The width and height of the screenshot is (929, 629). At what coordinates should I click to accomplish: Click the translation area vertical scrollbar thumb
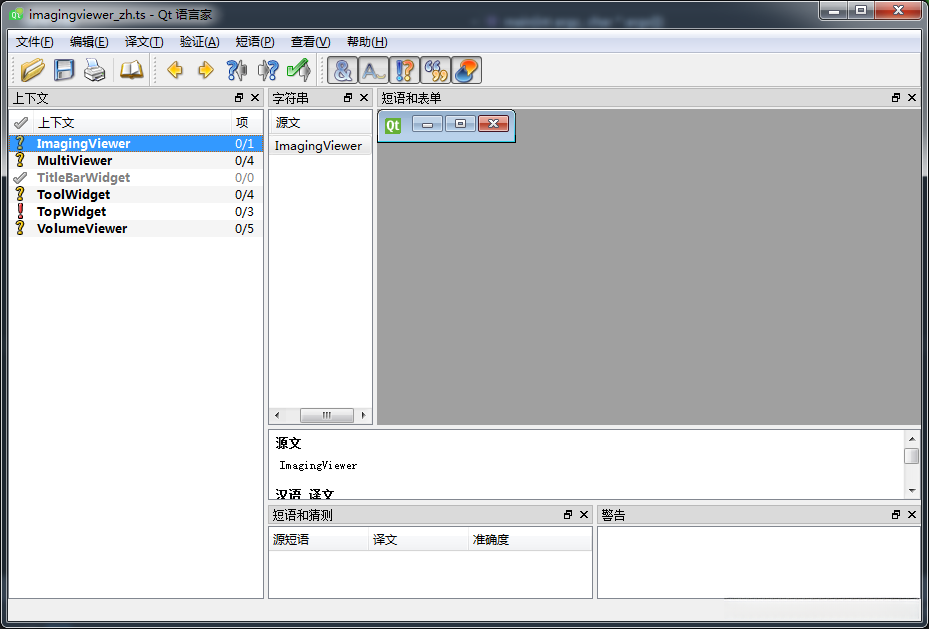912,456
